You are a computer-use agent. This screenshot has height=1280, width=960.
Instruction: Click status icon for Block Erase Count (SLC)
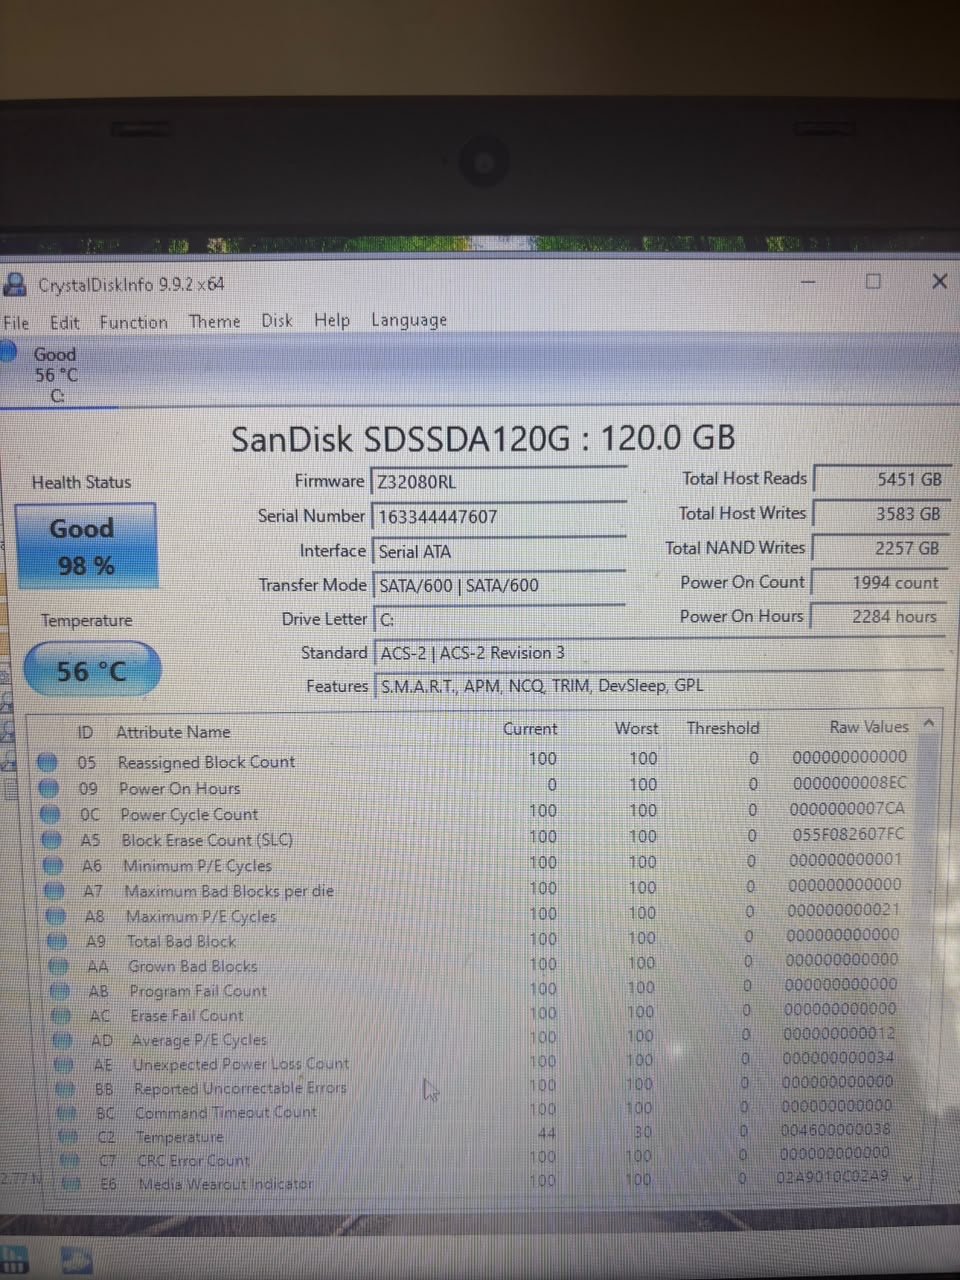tap(52, 840)
